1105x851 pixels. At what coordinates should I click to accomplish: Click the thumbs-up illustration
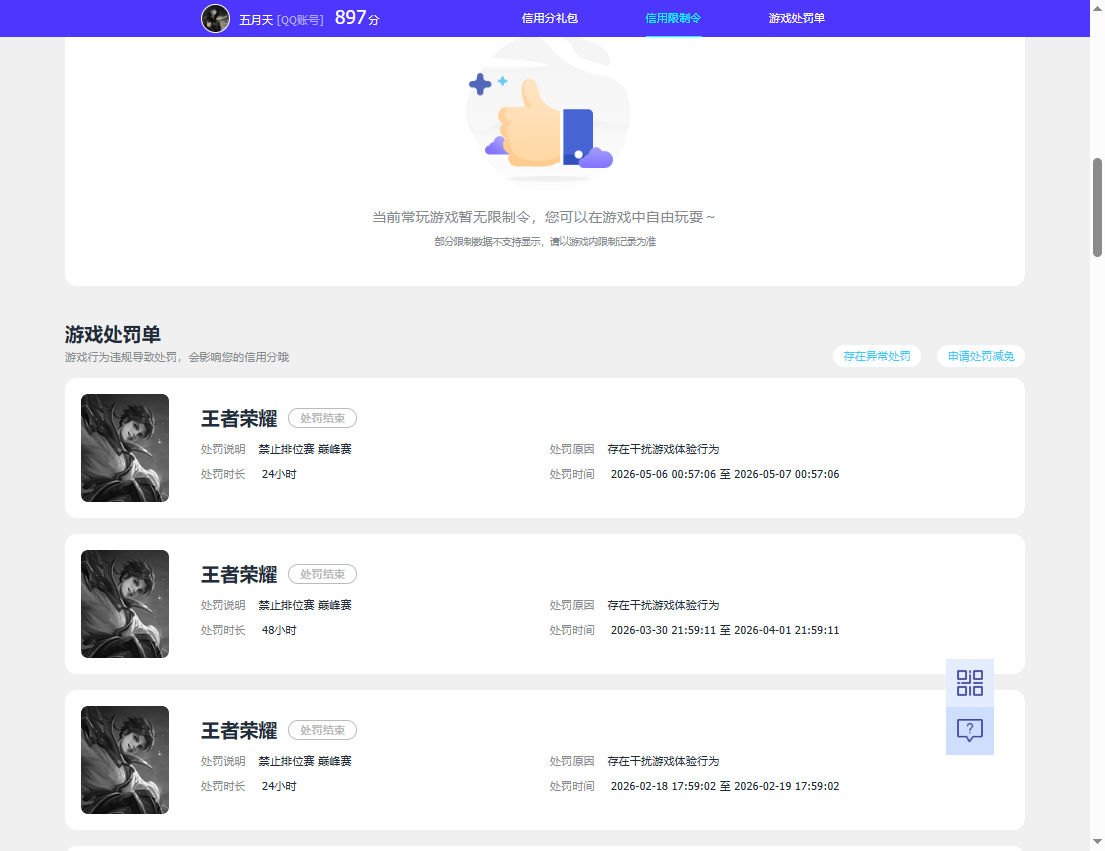[x=548, y=113]
